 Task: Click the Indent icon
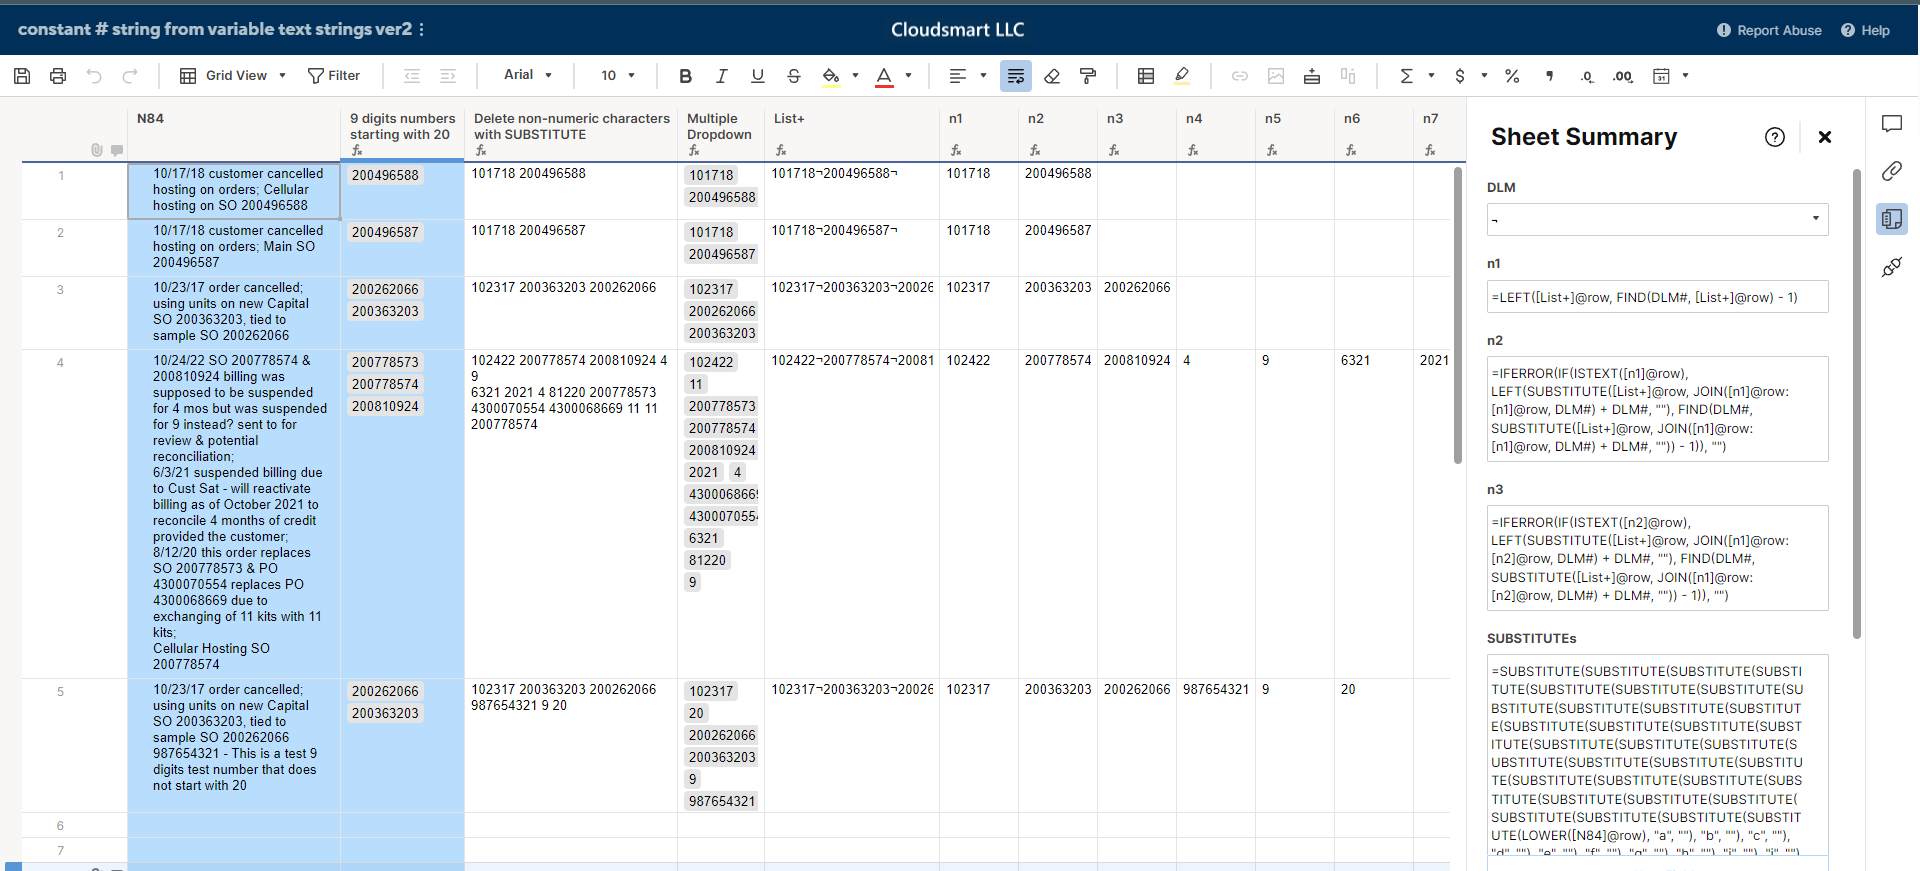tap(448, 76)
